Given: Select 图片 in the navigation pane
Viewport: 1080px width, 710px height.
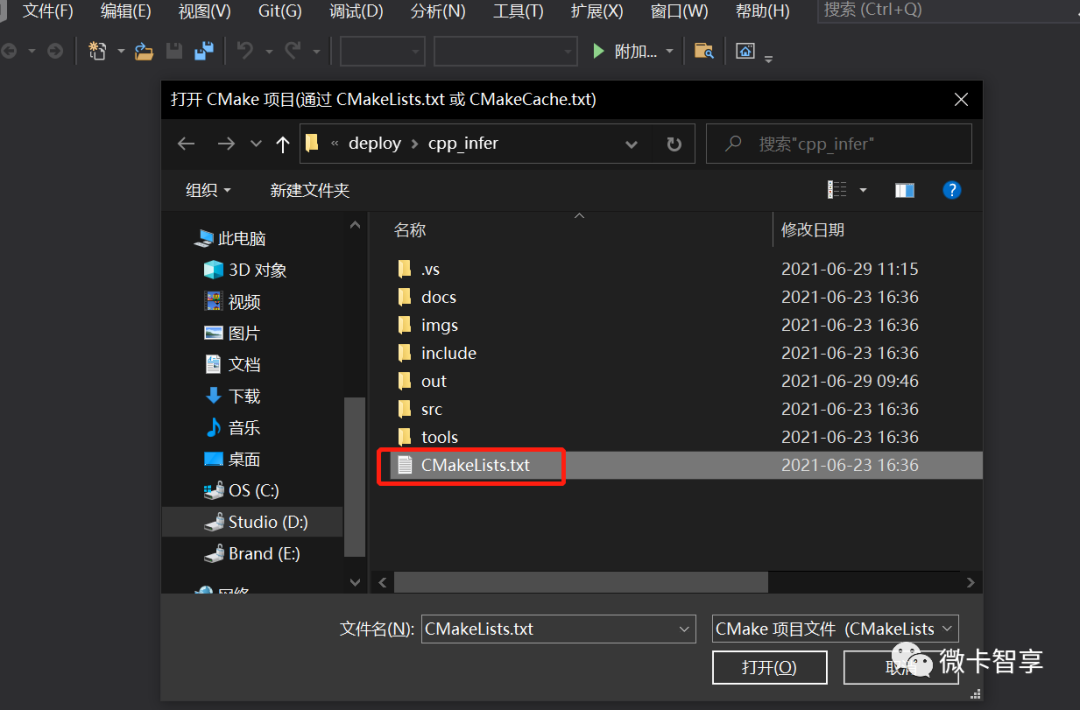Looking at the screenshot, I should click(x=232, y=333).
